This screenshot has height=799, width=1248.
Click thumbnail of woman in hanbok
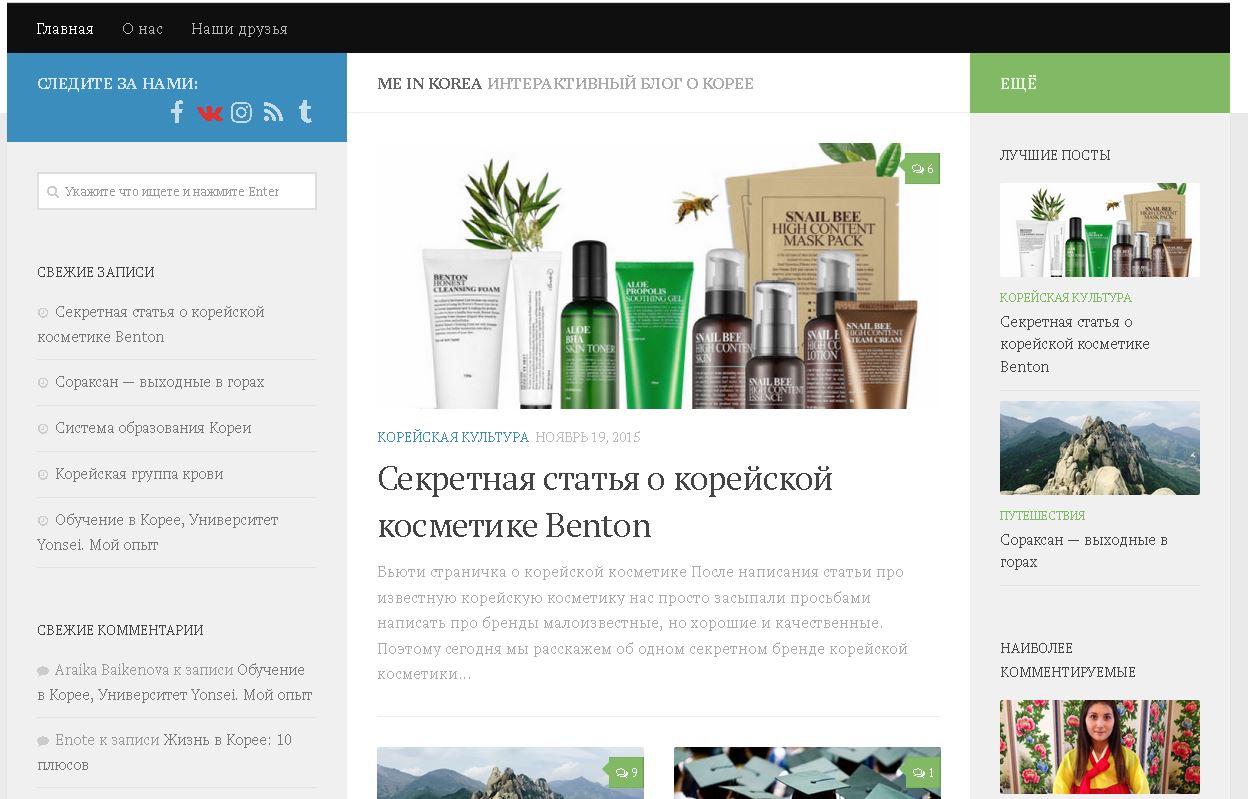[x=1100, y=747]
